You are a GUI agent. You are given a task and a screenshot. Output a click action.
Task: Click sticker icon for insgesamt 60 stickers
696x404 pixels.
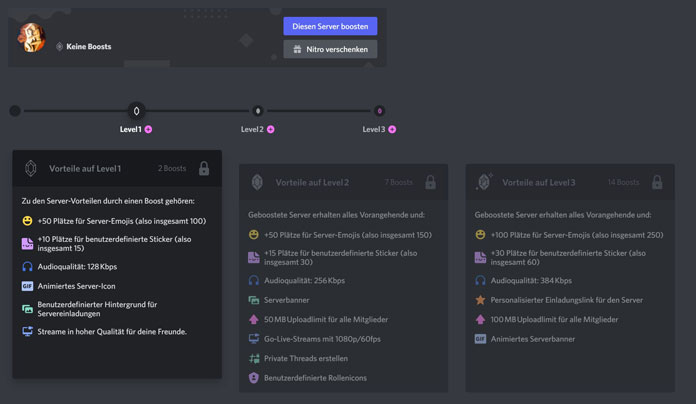(x=480, y=257)
